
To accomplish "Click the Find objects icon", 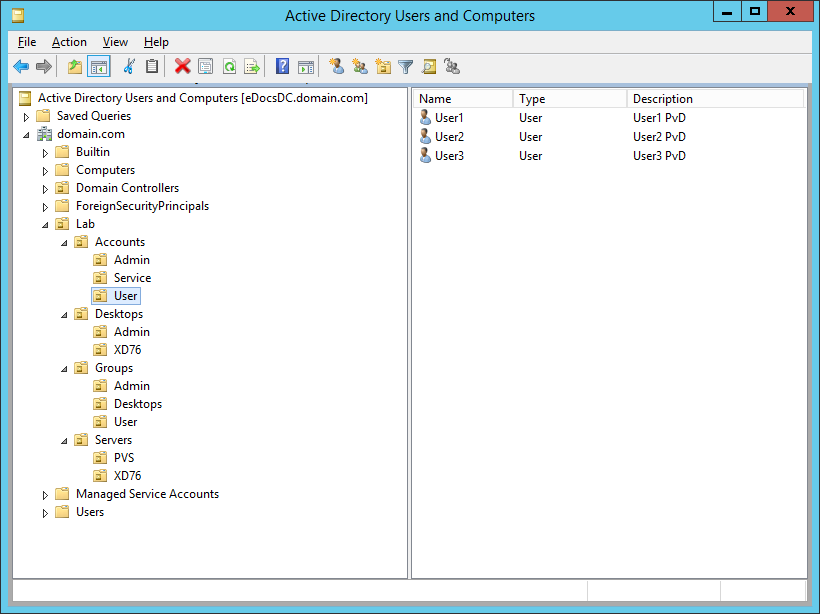I will pos(428,67).
